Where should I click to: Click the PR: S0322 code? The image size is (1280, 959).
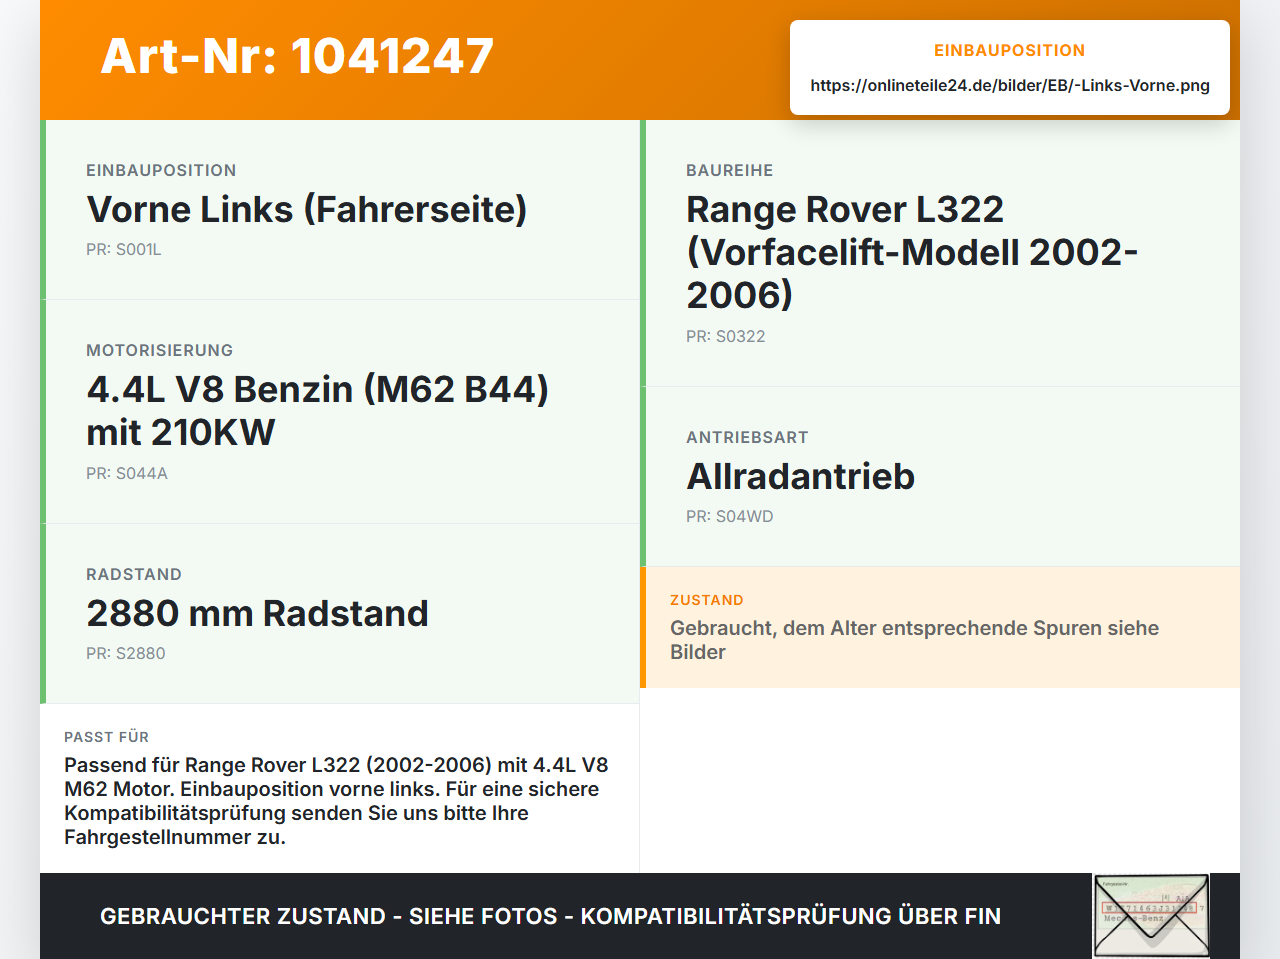(x=726, y=336)
